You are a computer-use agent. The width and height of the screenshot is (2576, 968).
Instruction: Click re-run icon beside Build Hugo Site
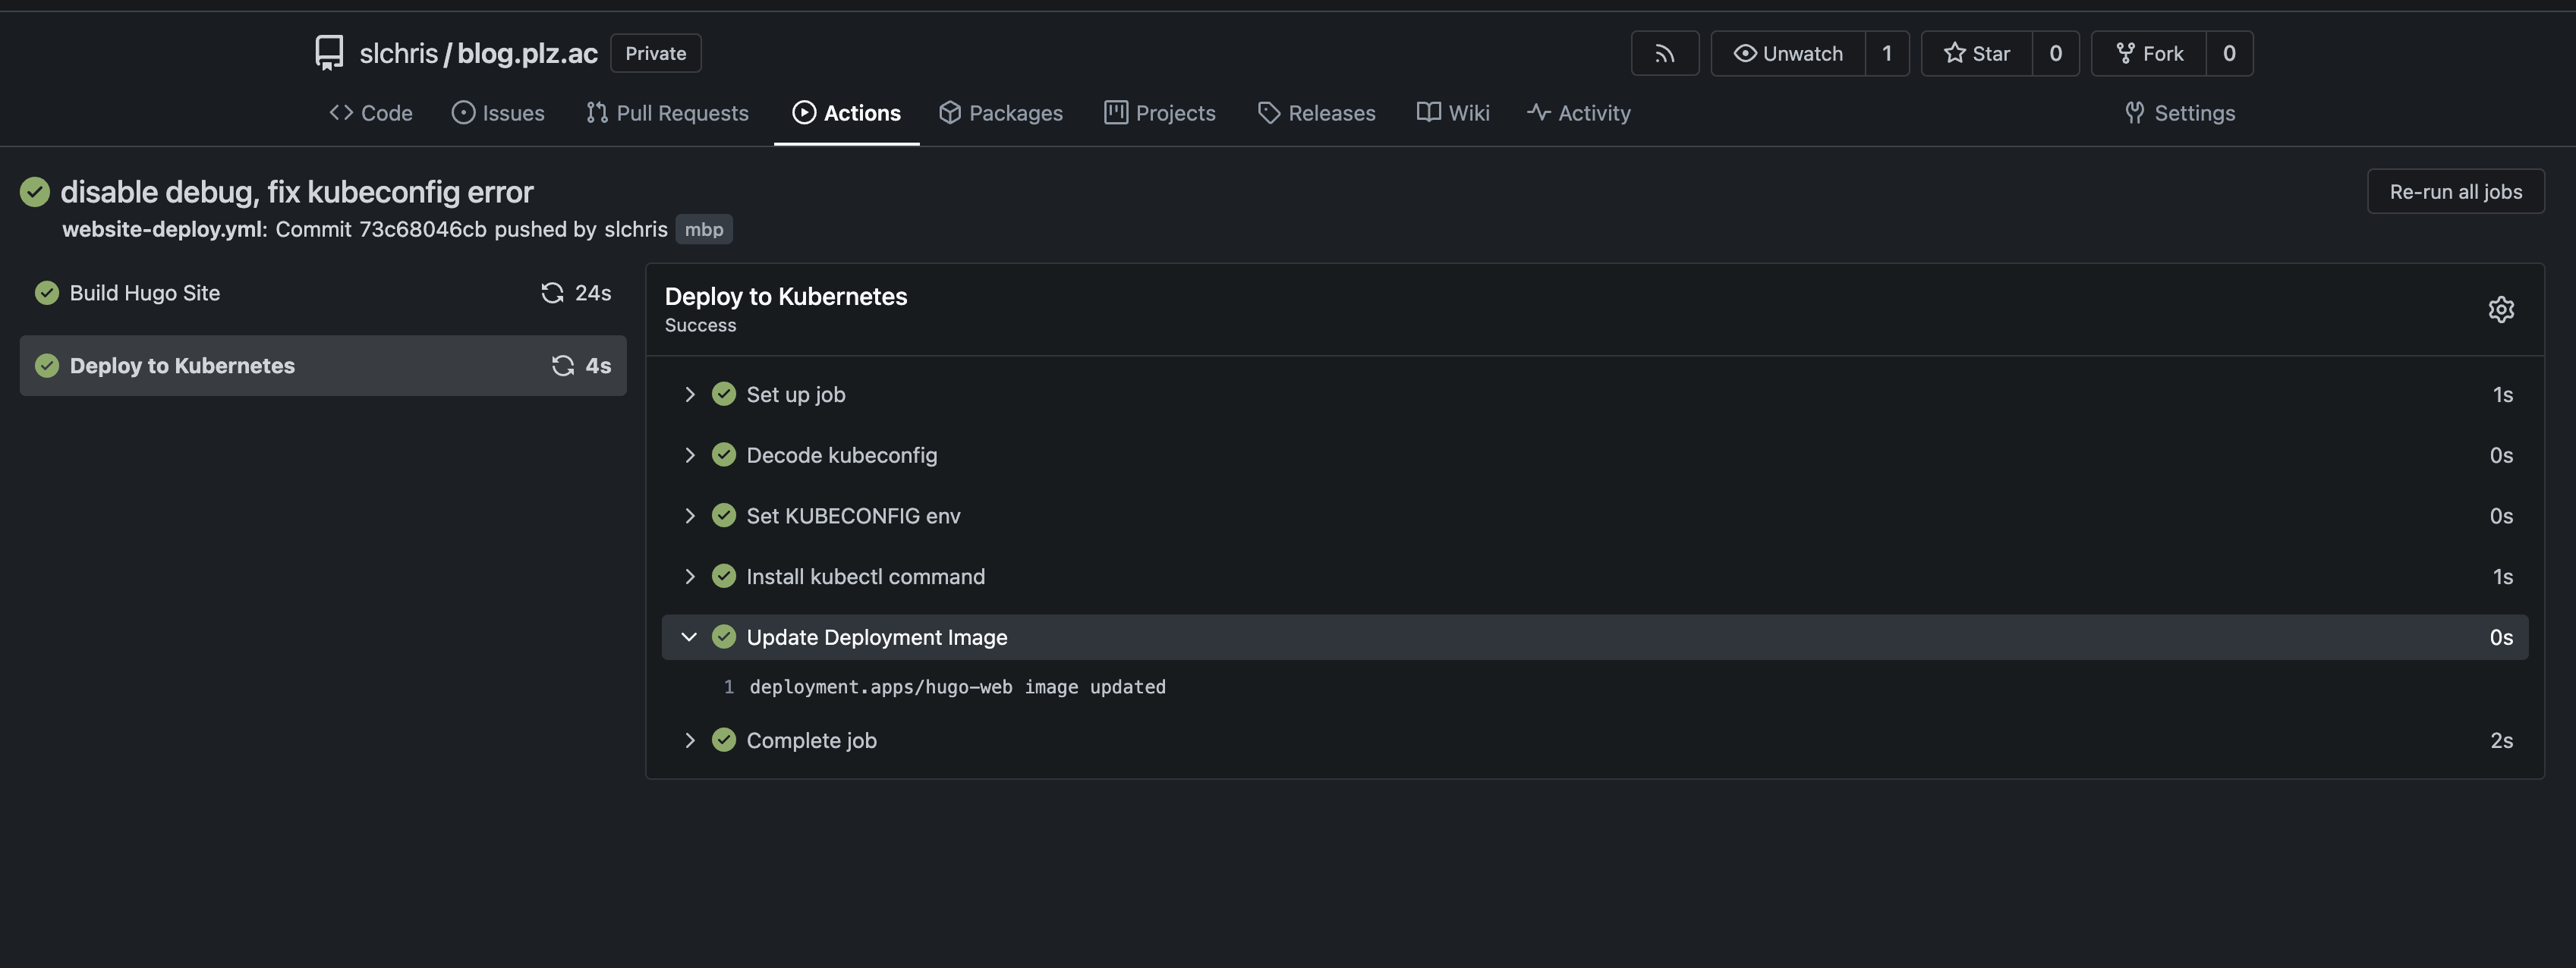tap(552, 292)
